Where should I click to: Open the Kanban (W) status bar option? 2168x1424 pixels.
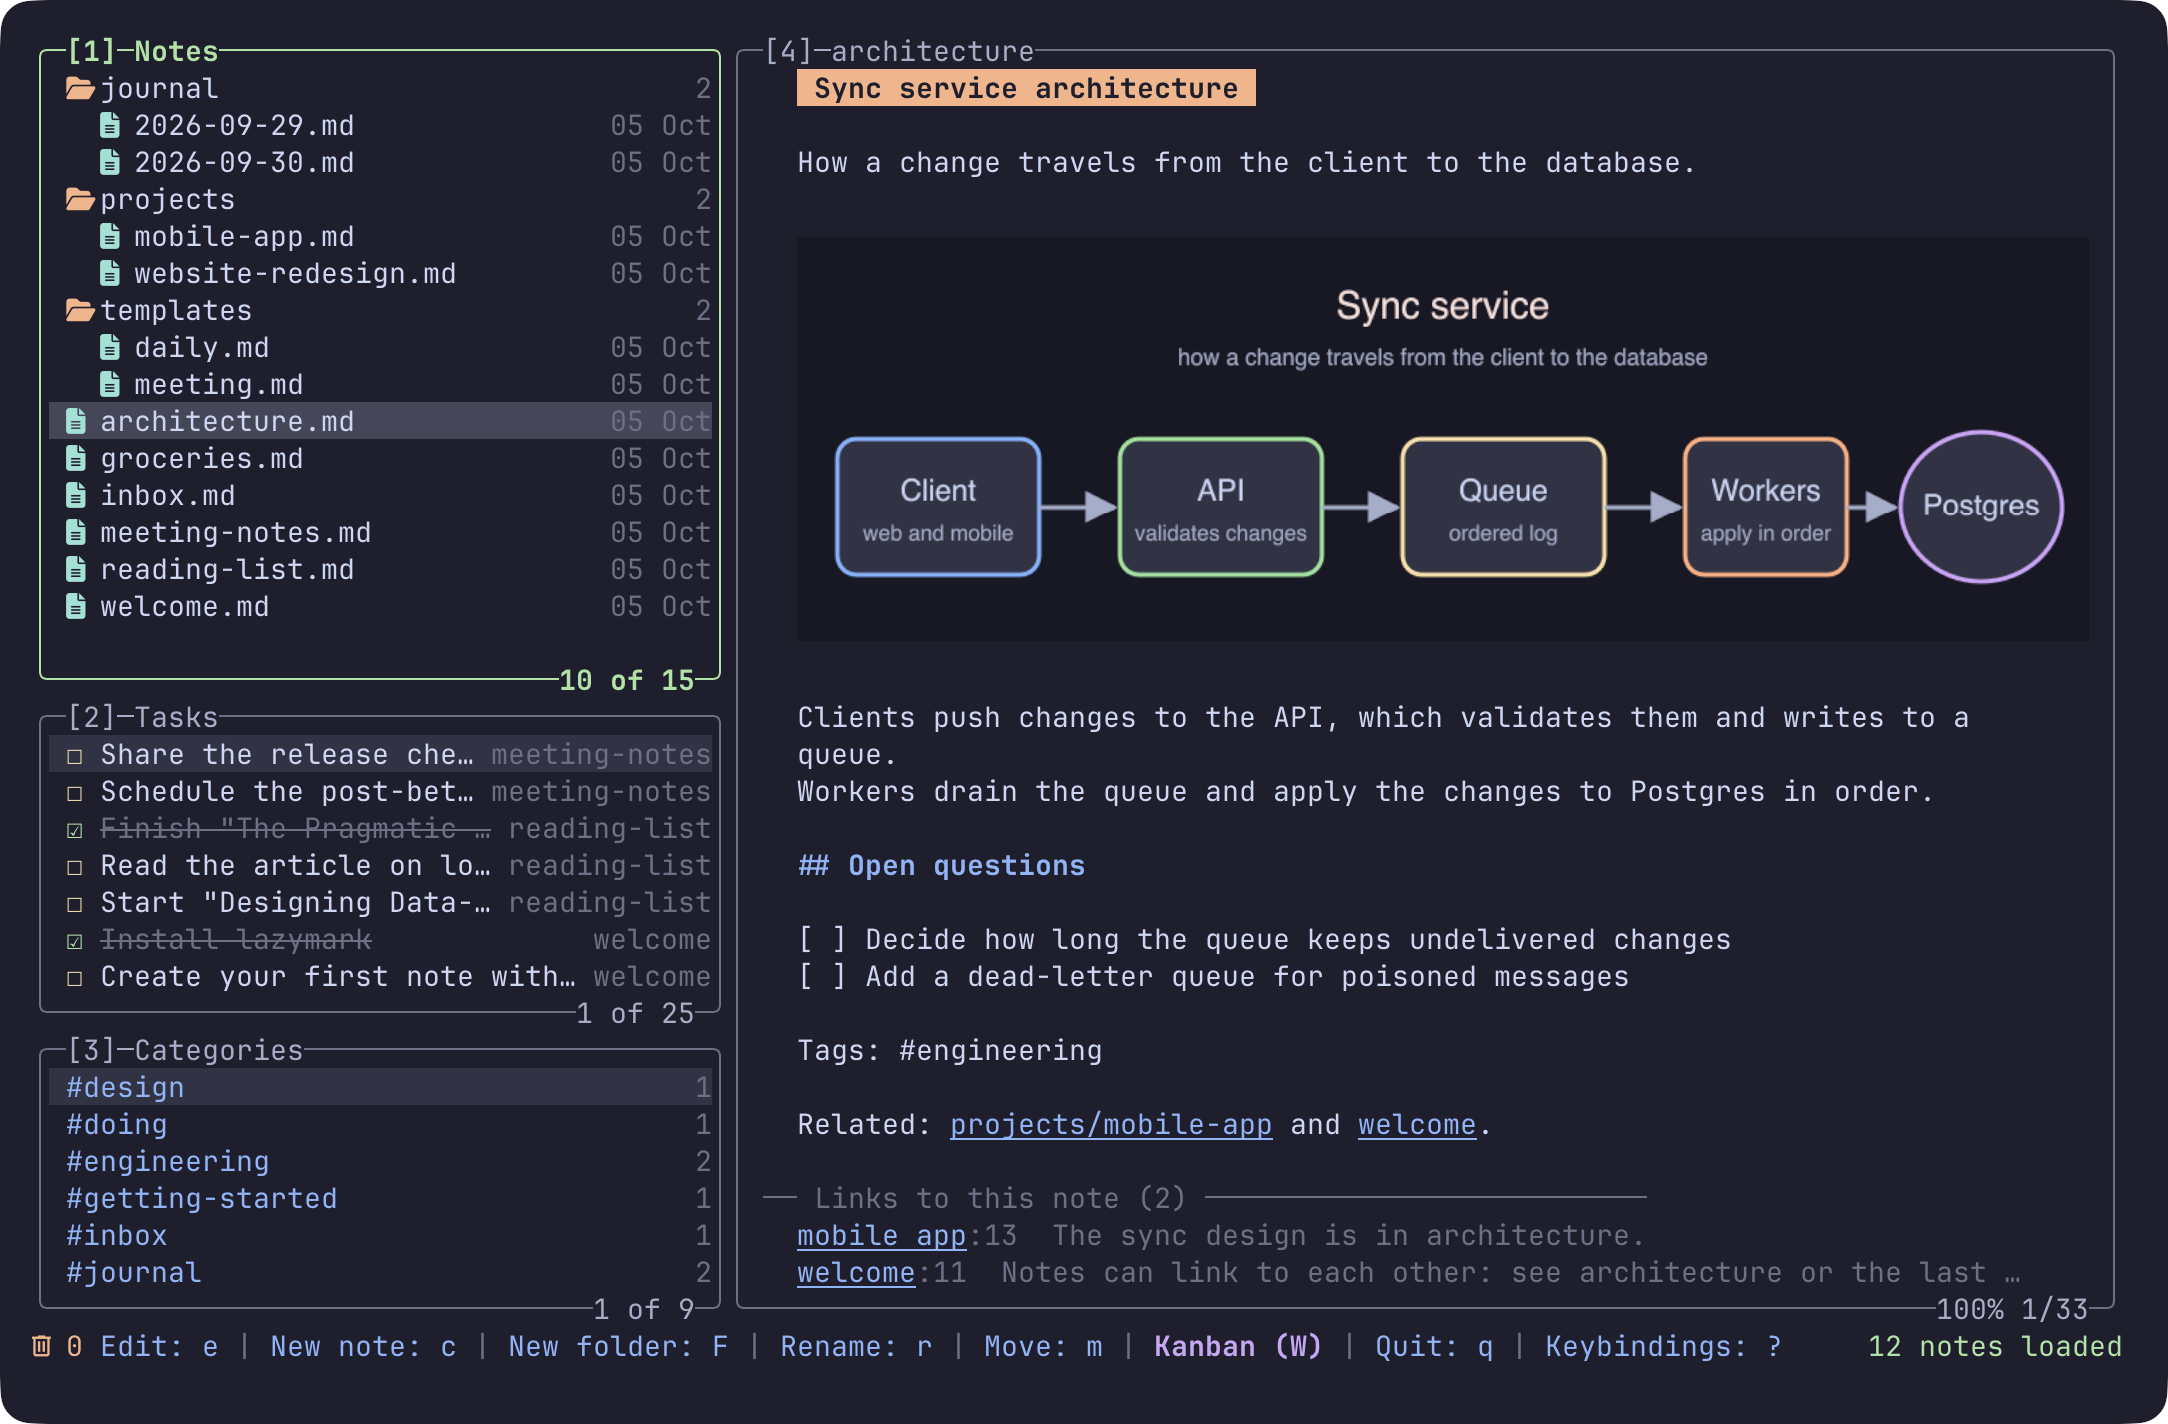1238,1347
